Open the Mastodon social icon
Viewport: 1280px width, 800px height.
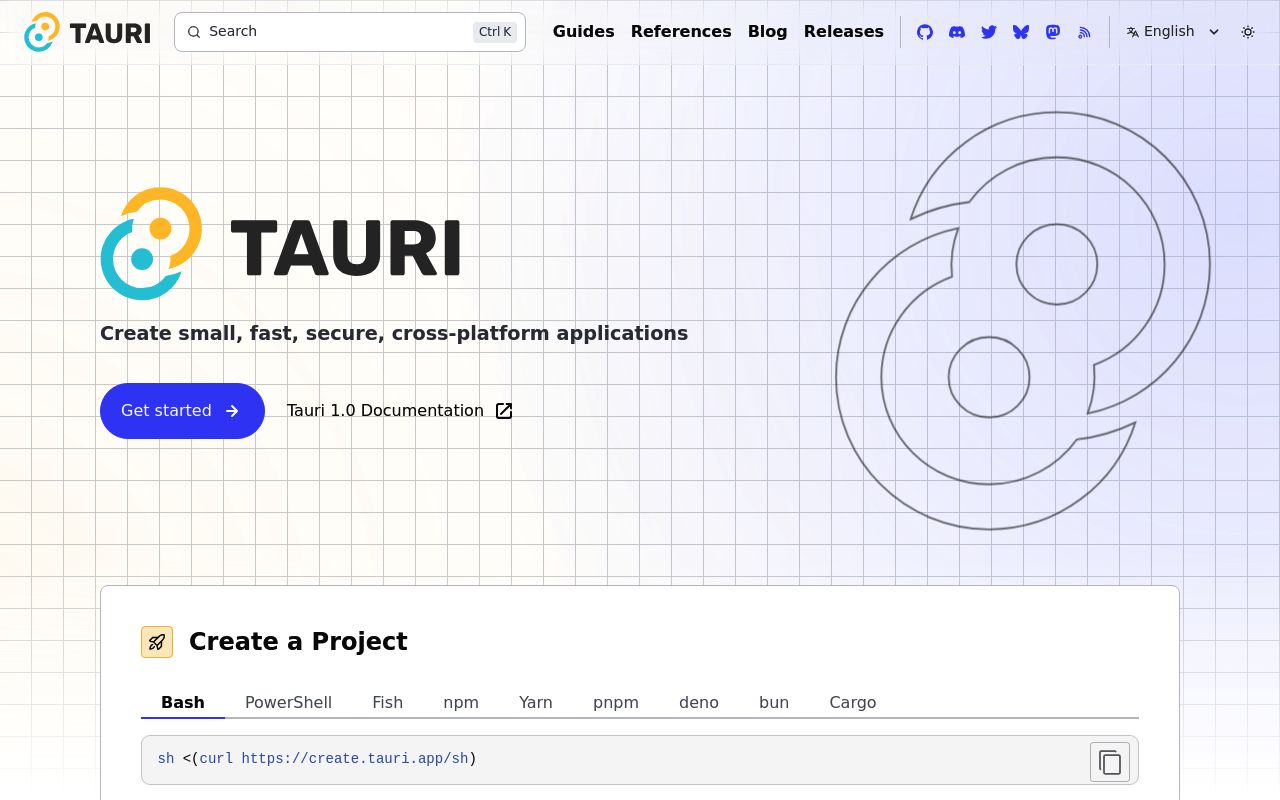1052,32
